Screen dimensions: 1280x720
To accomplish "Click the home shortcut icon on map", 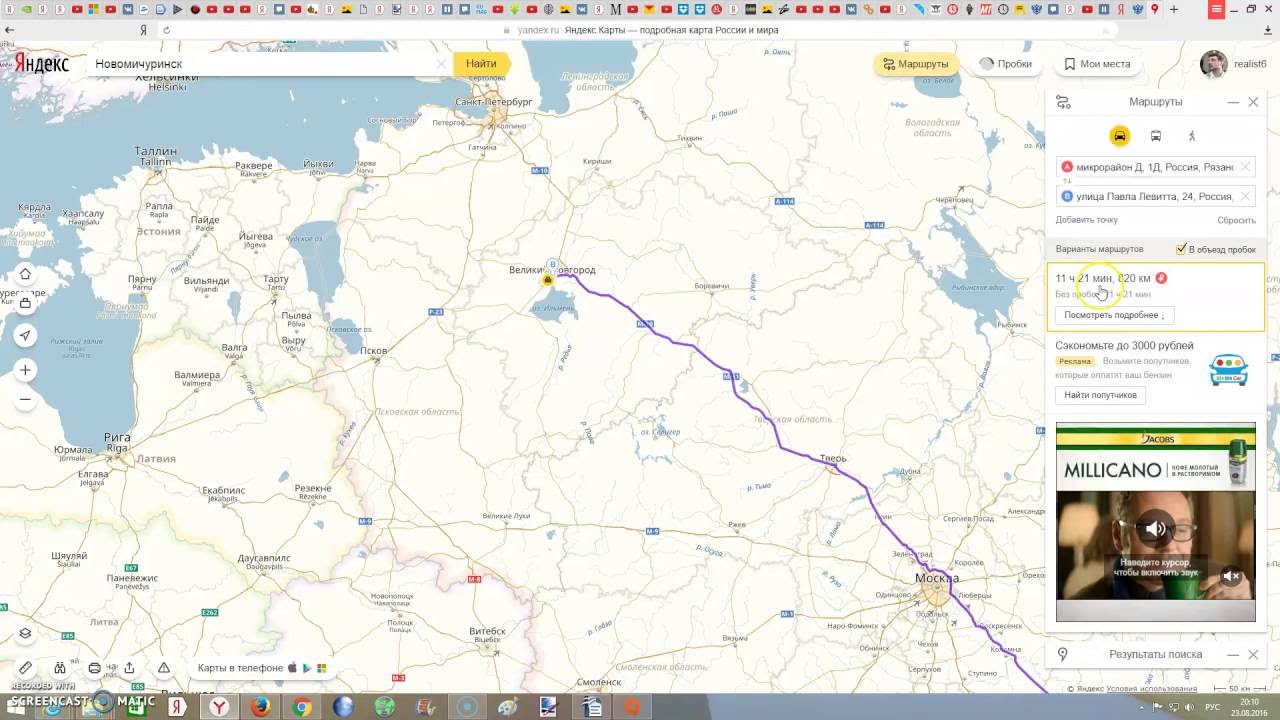I will (25, 274).
